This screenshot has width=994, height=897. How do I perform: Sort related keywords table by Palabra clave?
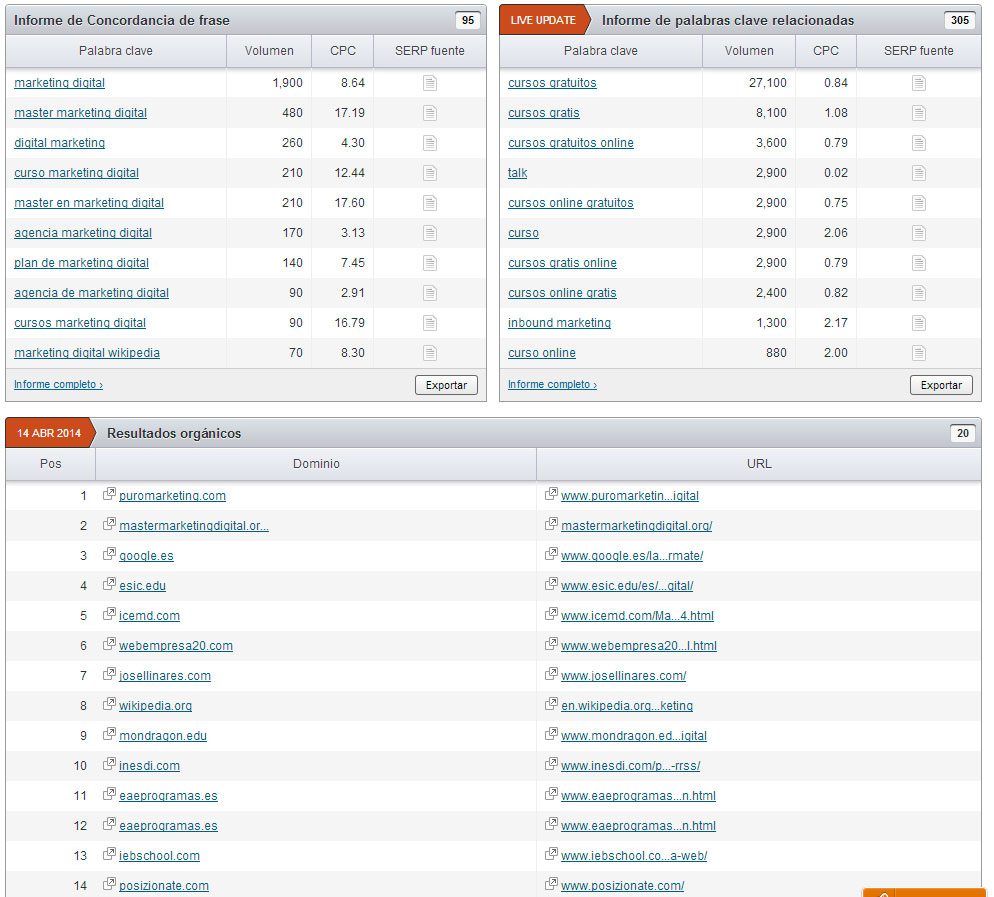pyautogui.click(x=600, y=51)
